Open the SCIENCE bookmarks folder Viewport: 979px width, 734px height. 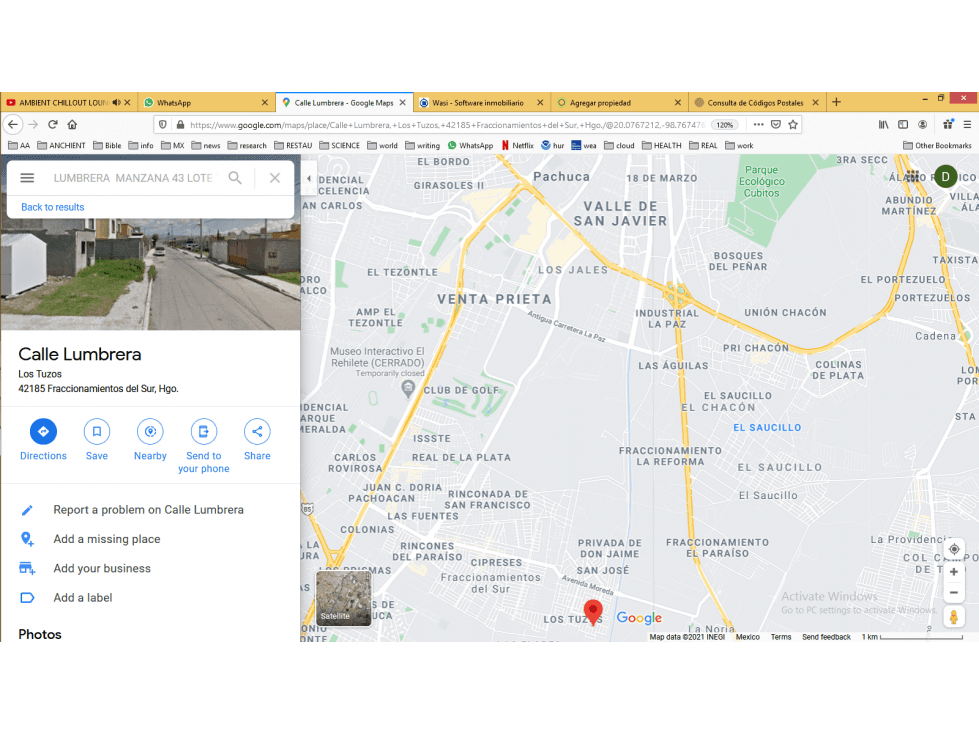(x=340, y=145)
